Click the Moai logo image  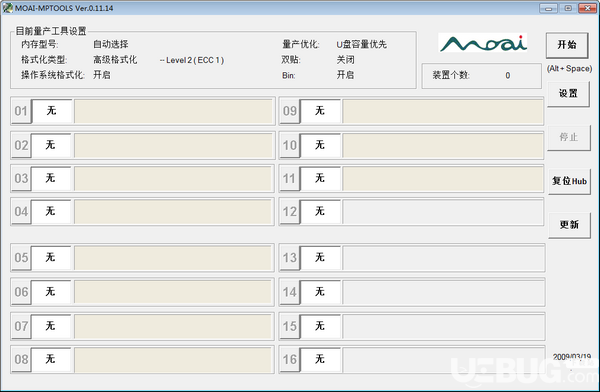pyautogui.click(x=483, y=42)
